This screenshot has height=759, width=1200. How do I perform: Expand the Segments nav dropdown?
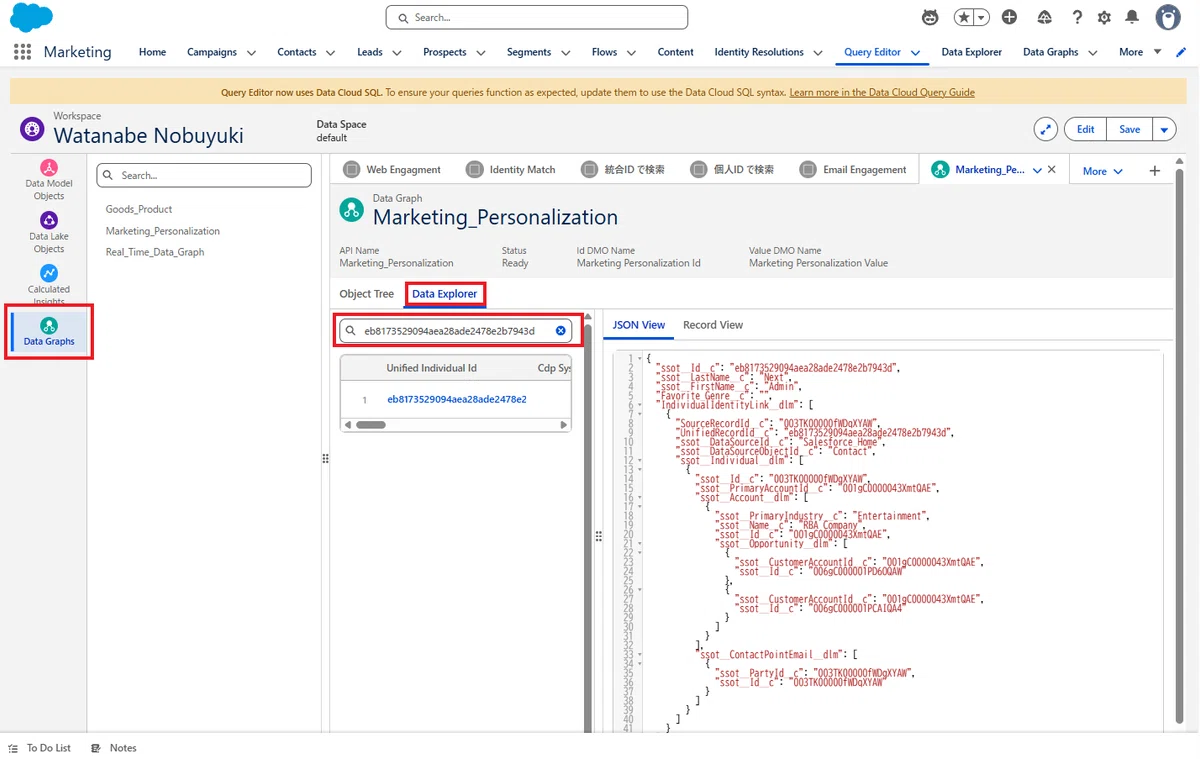[x=565, y=53]
